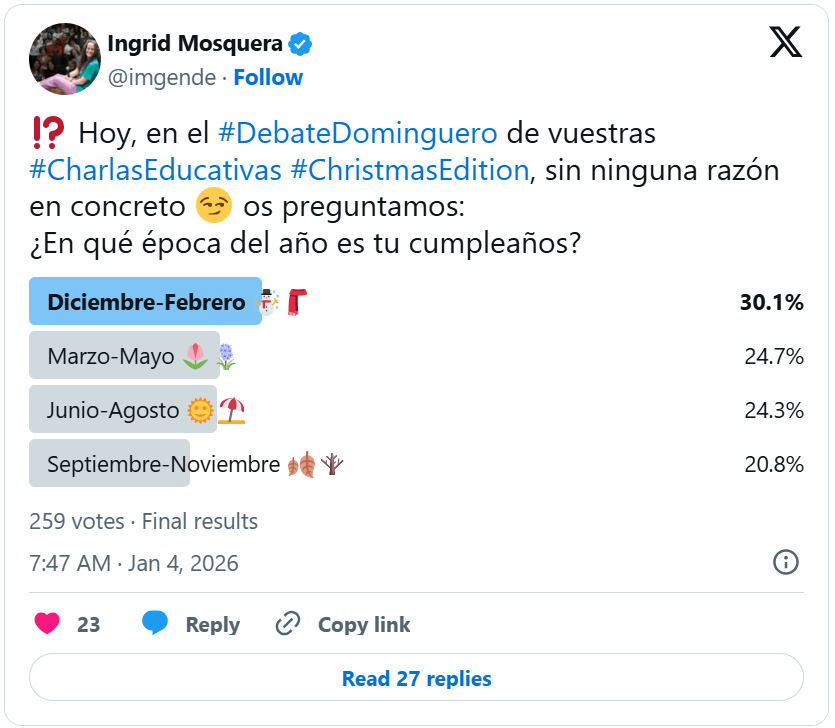Click the Follow link

pyautogui.click(x=268, y=78)
